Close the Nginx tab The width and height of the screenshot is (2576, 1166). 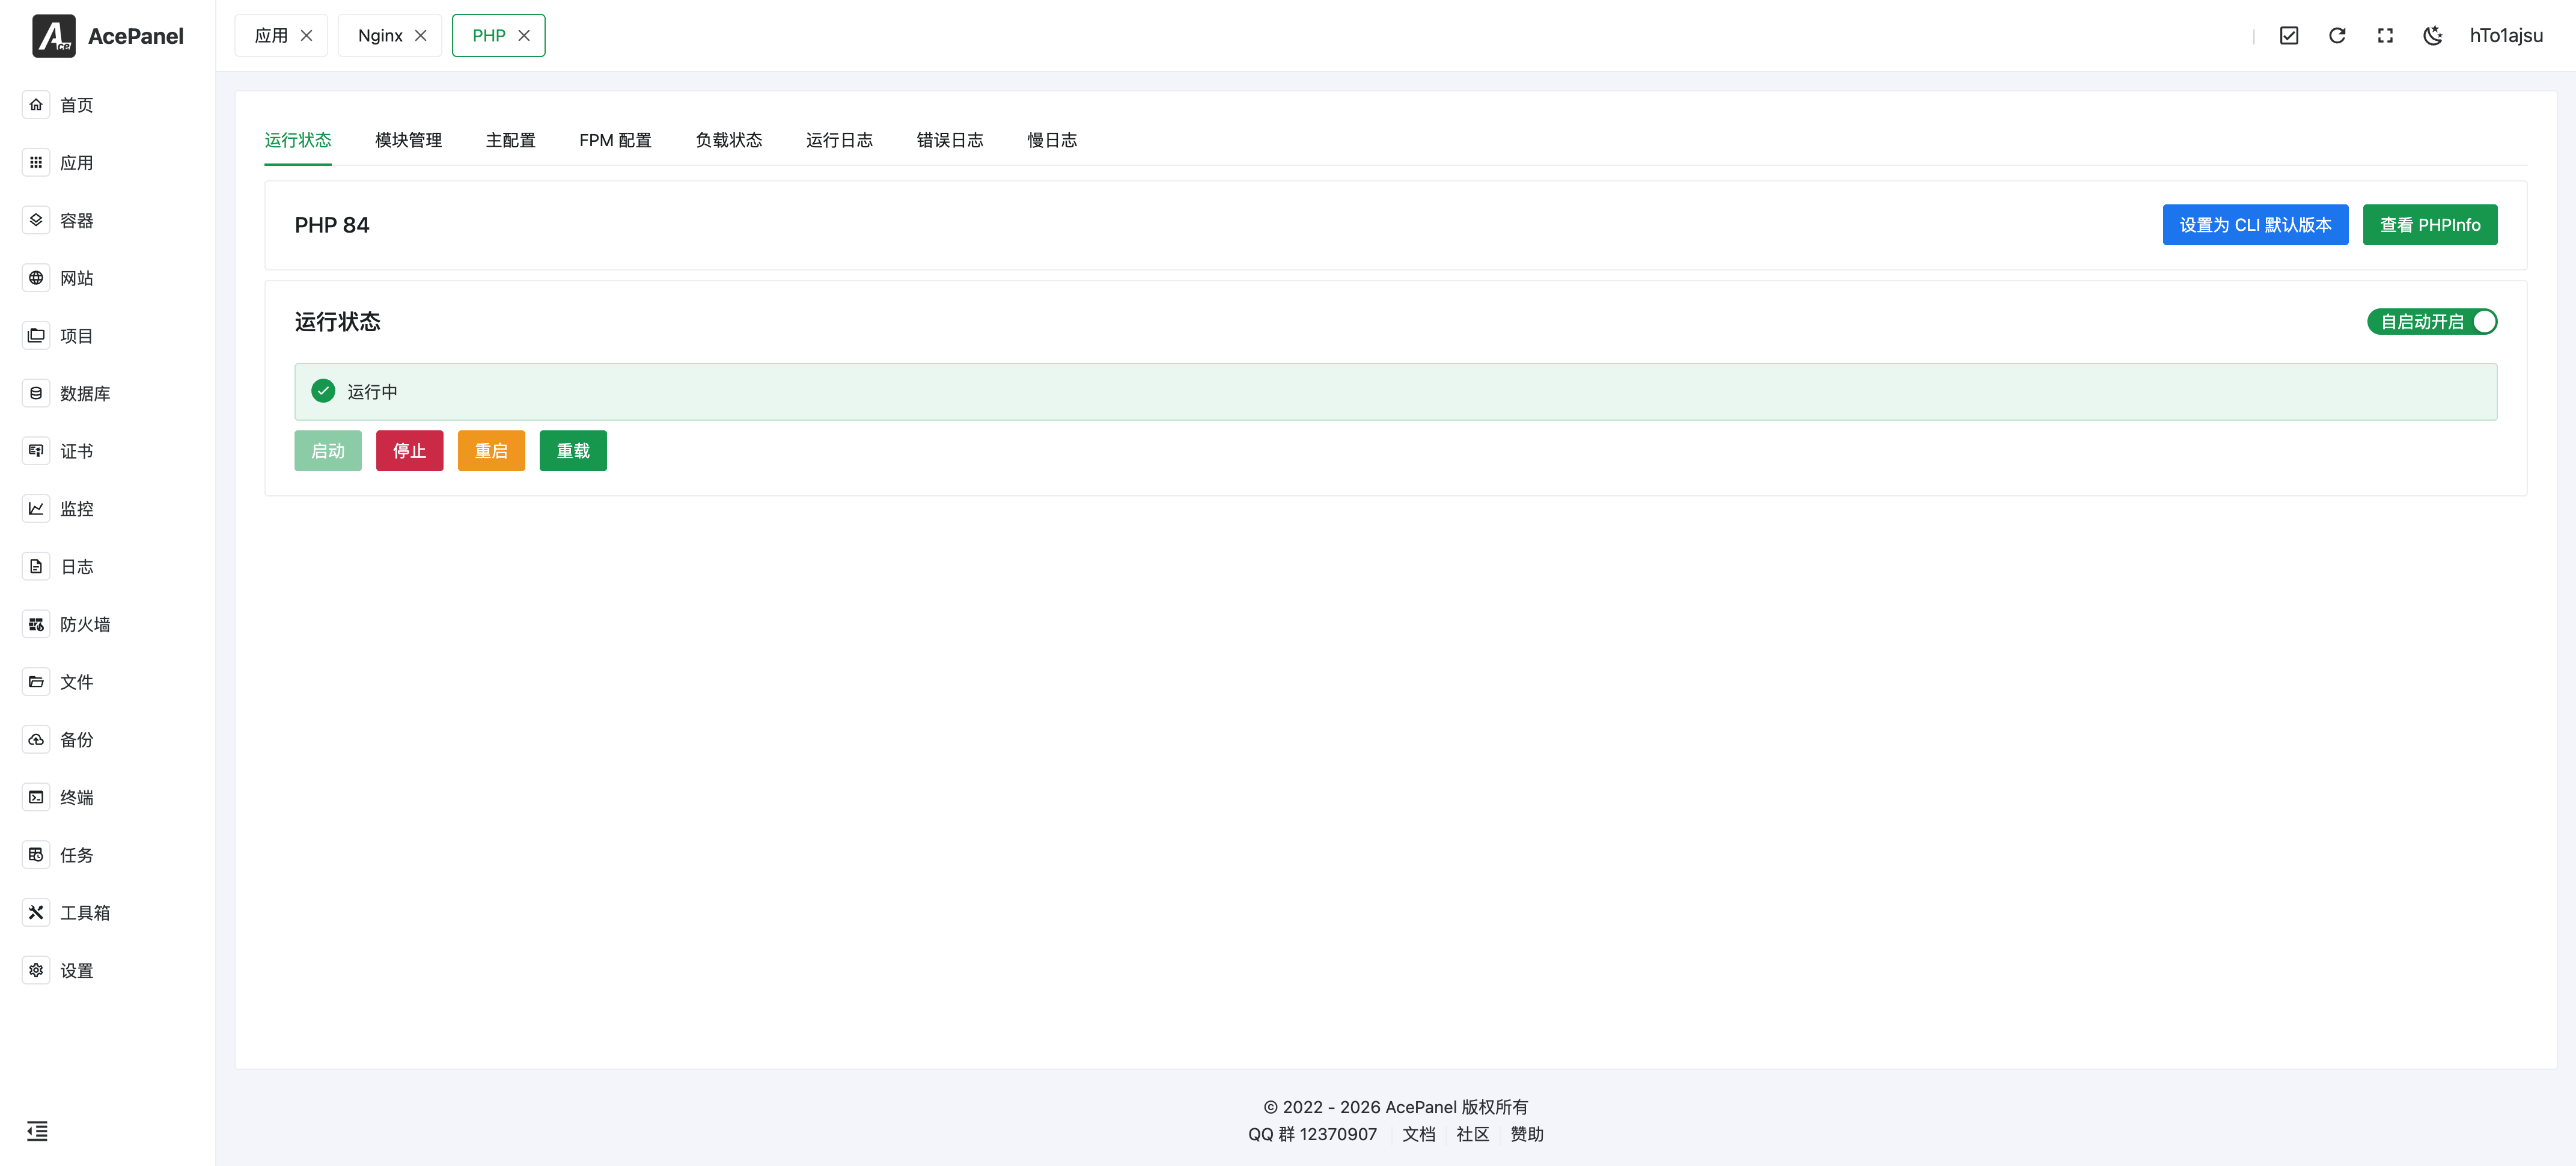(421, 36)
